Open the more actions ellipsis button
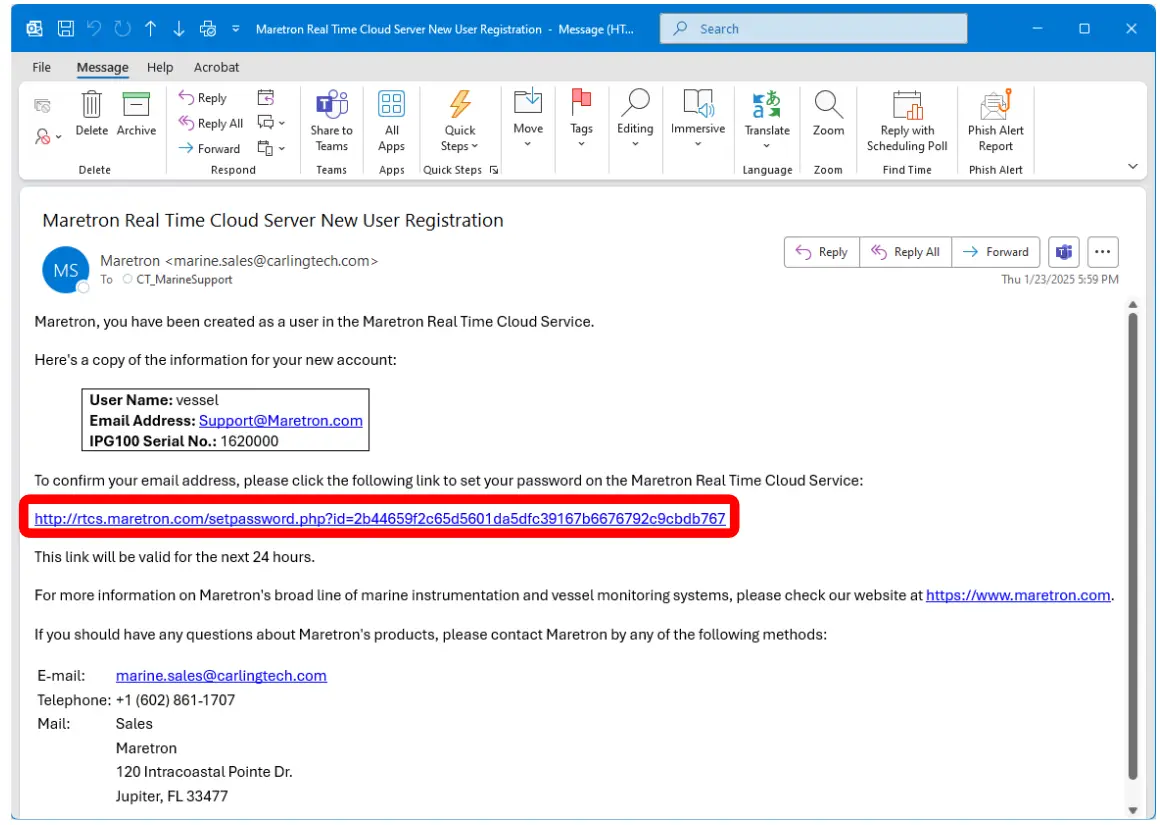1160x825 pixels. pos(1102,252)
